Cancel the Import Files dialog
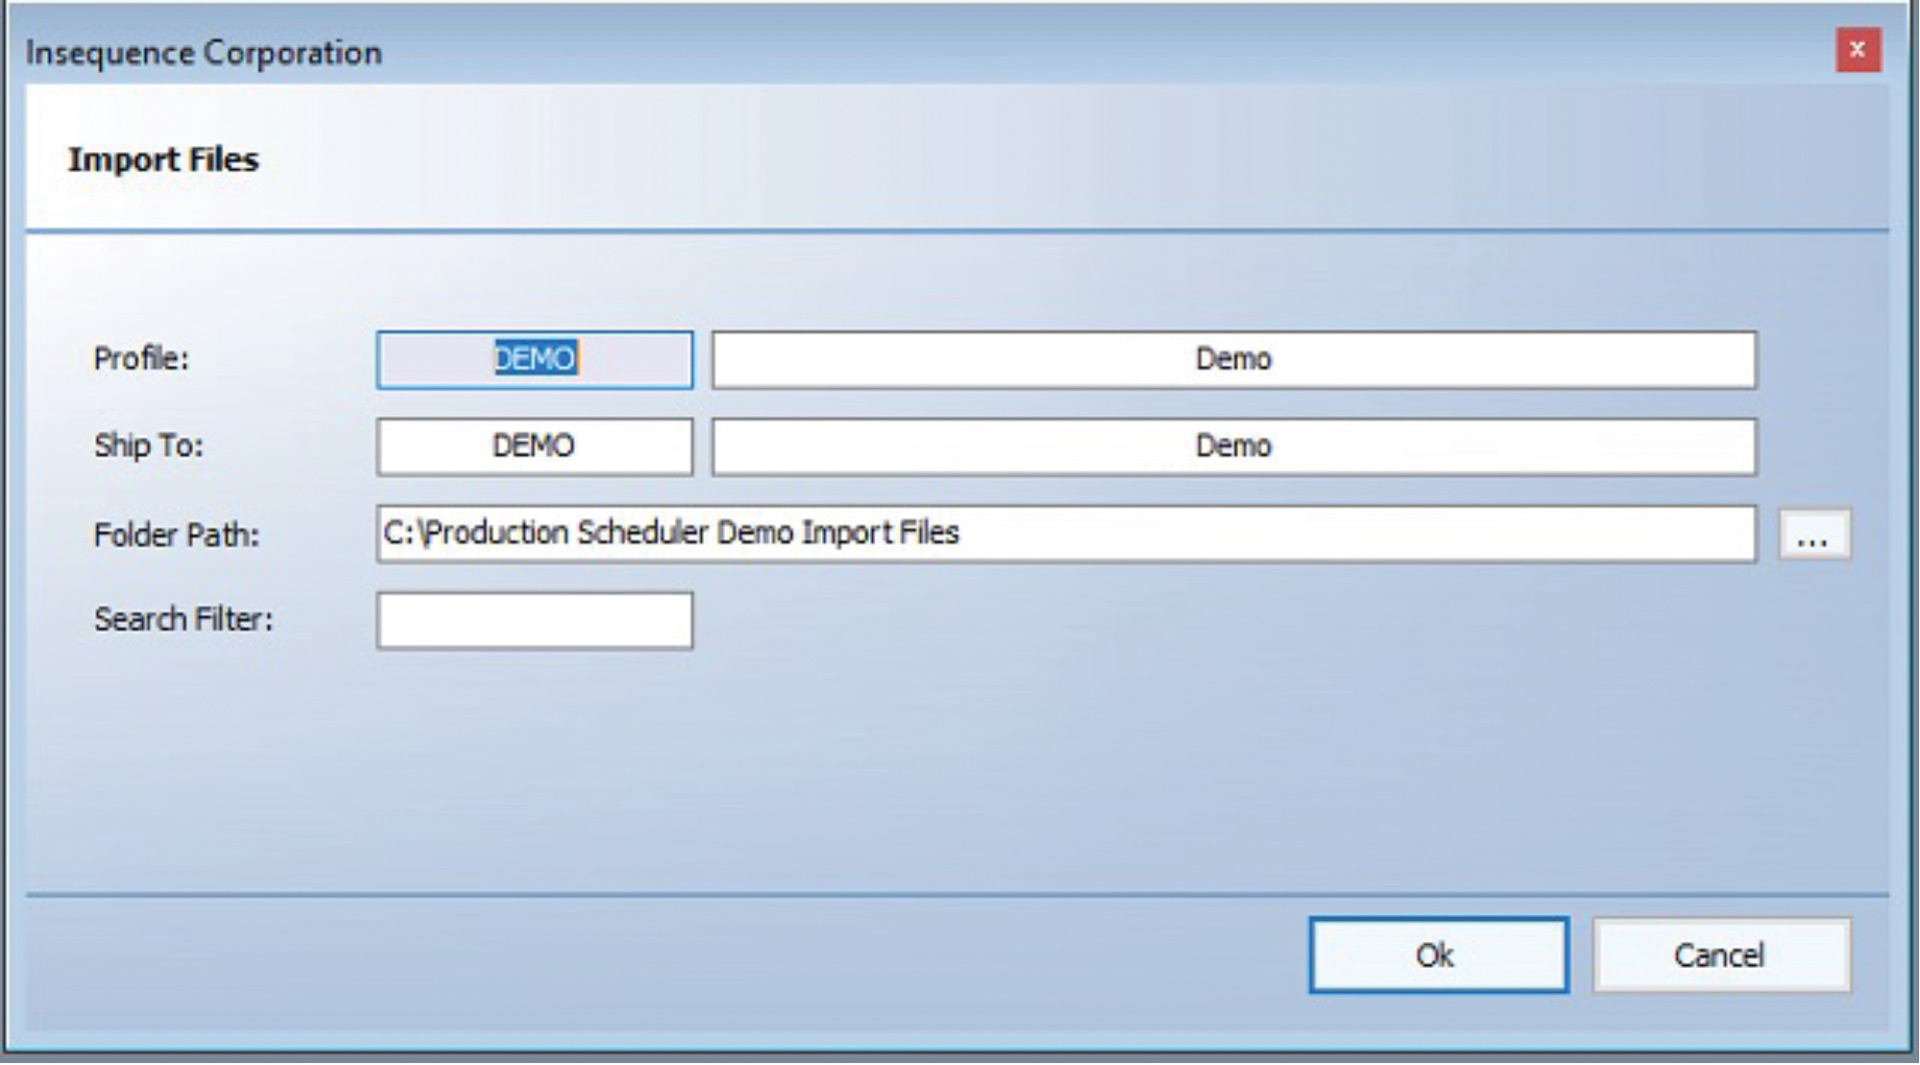 click(1721, 955)
